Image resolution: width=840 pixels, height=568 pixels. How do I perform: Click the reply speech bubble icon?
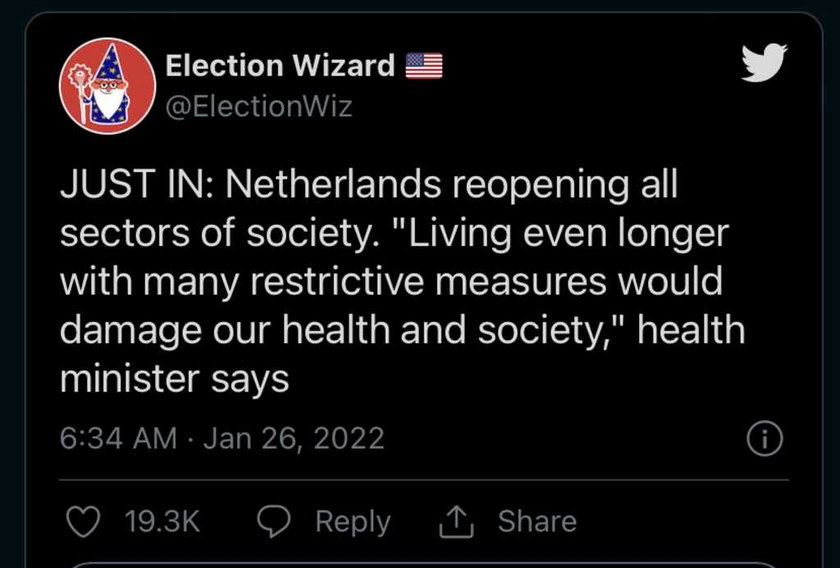[274, 521]
